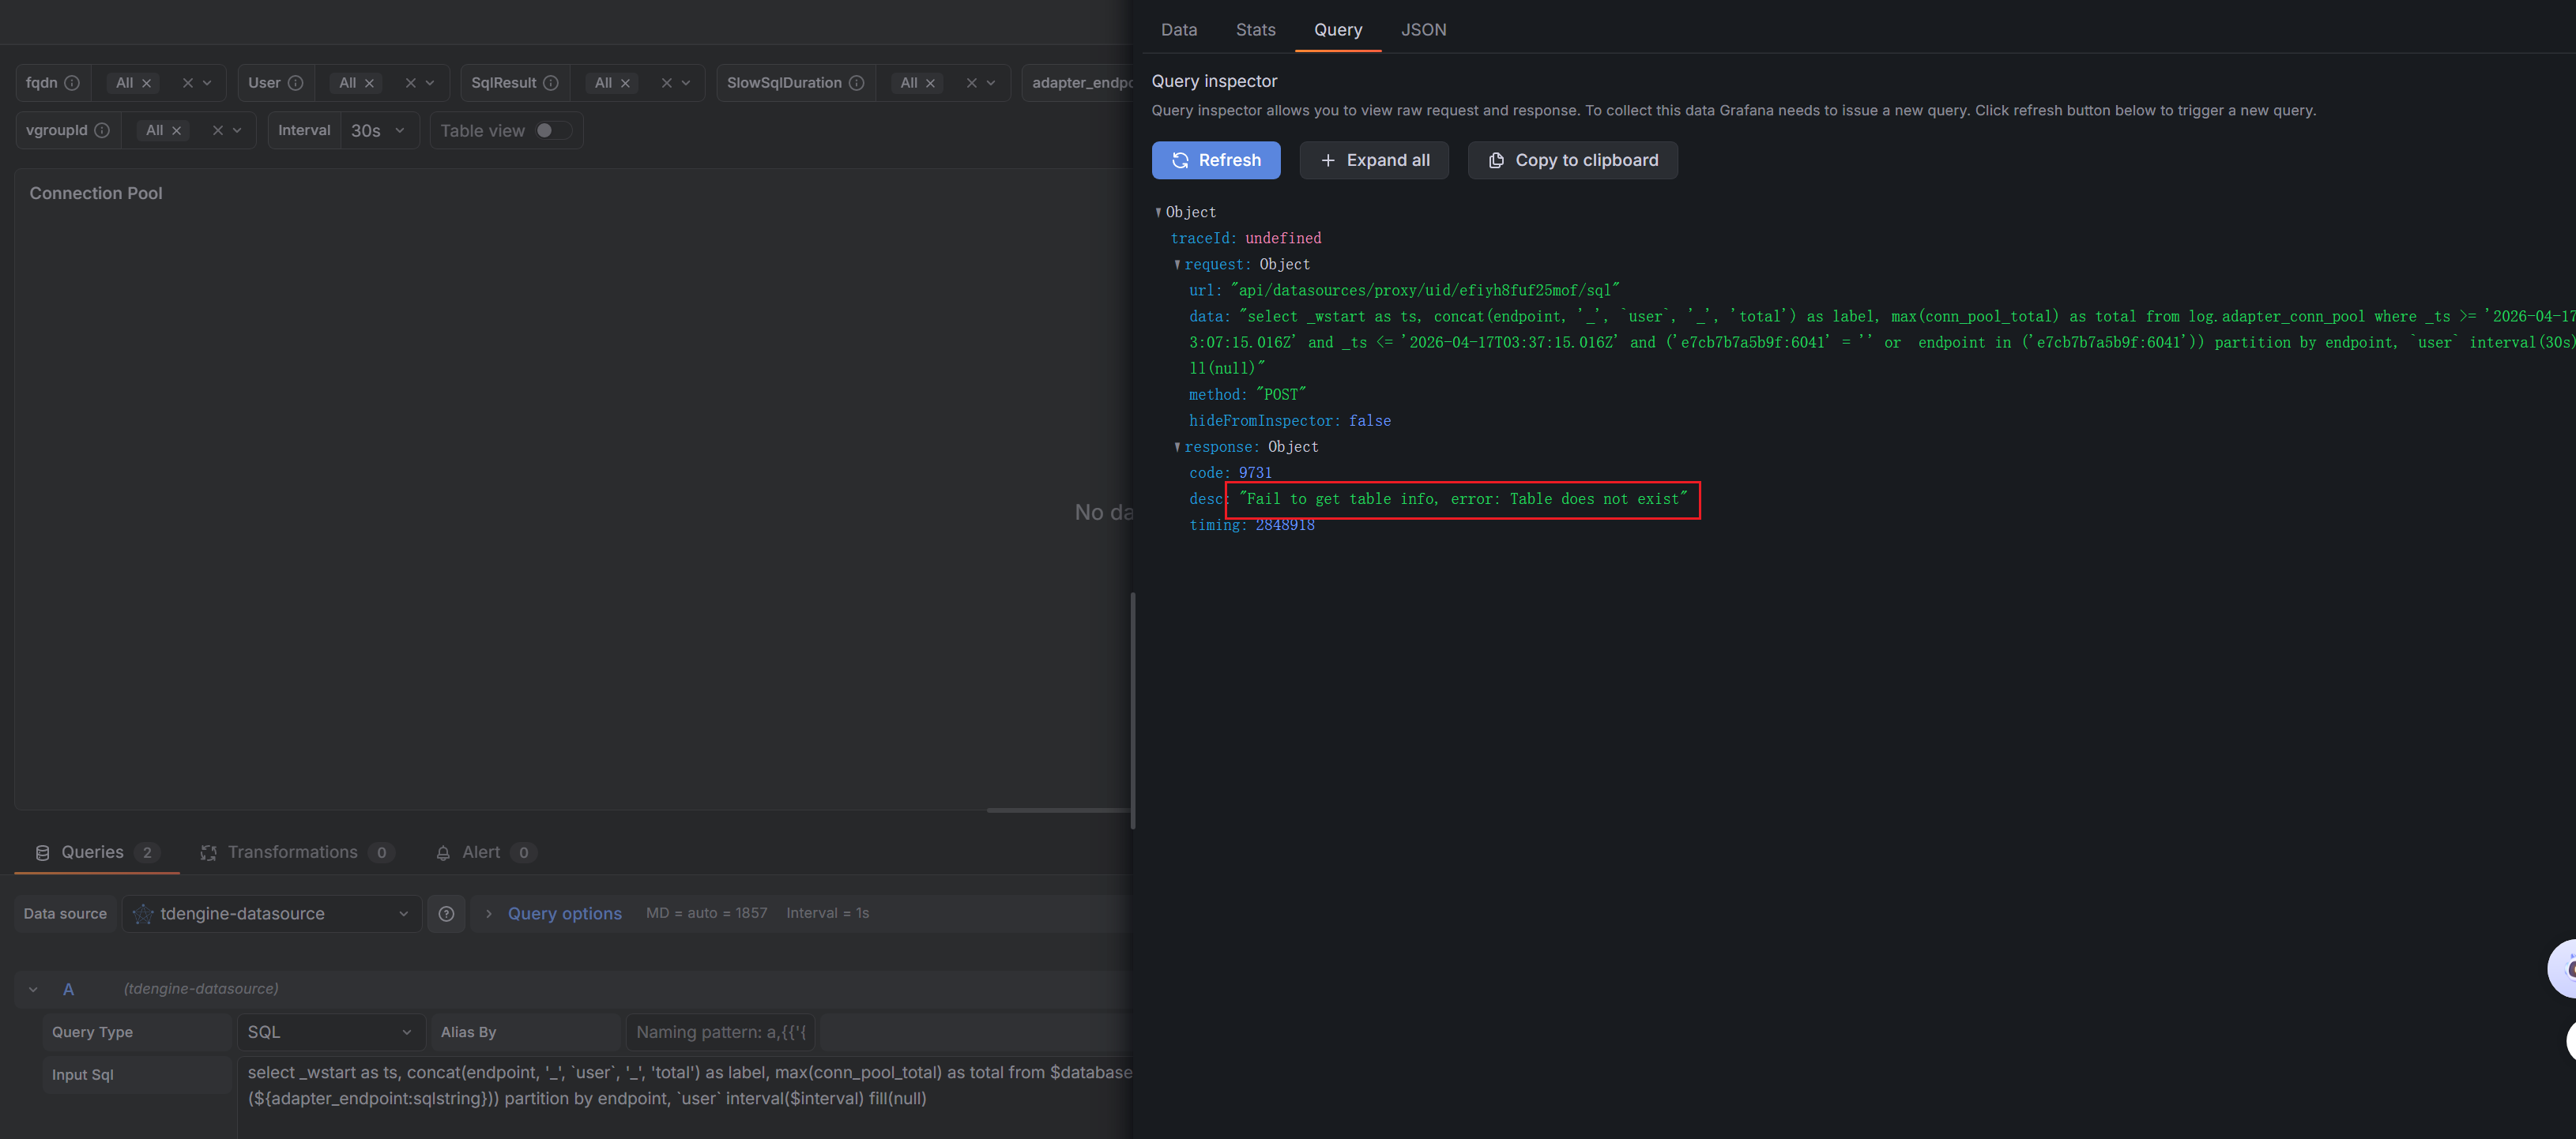Toggle the Table view switch
The width and height of the screenshot is (2576, 1139).
553,131
